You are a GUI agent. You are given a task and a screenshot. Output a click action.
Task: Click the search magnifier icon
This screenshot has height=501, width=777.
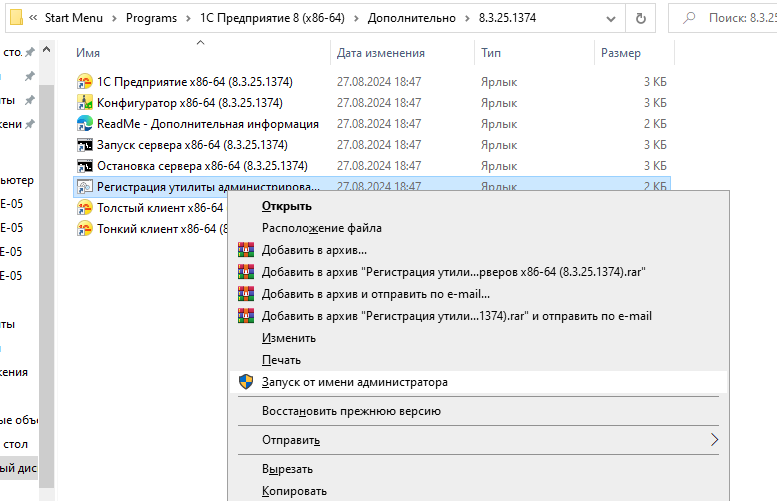689,18
